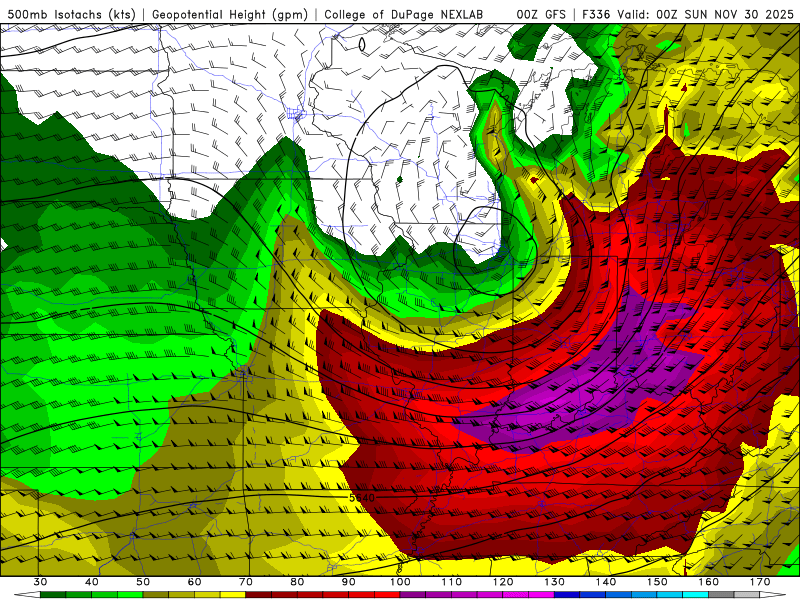800x600 pixels.
Task: Click the "Geopotential Height (gpm)" header text
Action: 230,15
